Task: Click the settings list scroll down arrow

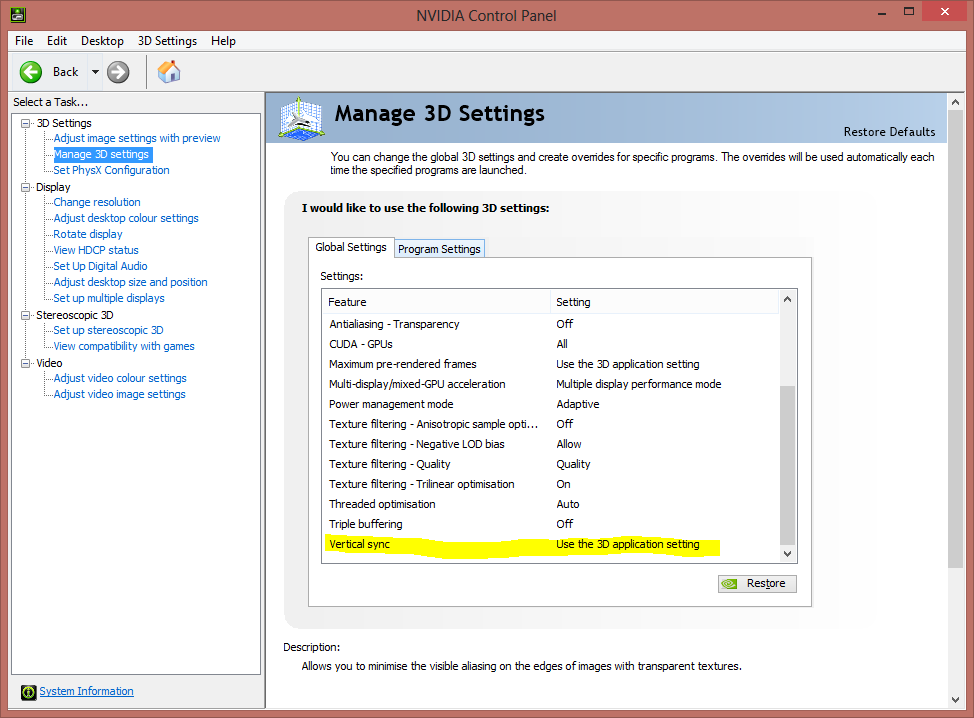Action: [788, 554]
